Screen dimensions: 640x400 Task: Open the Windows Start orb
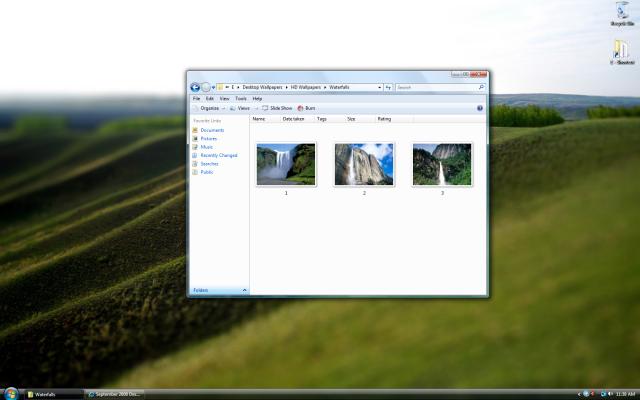(11, 394)
